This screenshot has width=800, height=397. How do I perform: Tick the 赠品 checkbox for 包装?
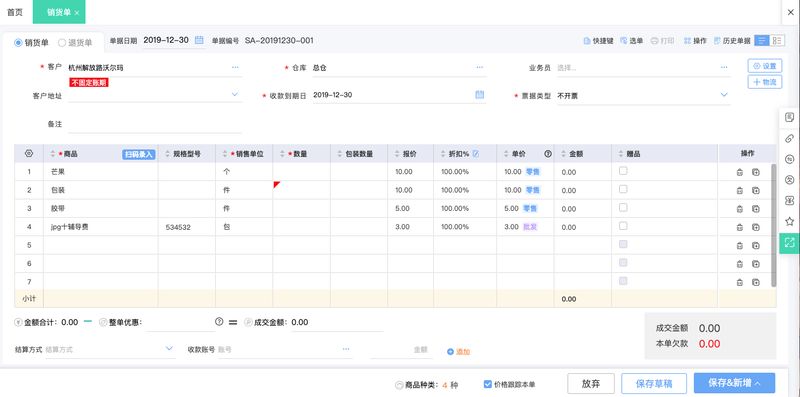coord(623,189)
